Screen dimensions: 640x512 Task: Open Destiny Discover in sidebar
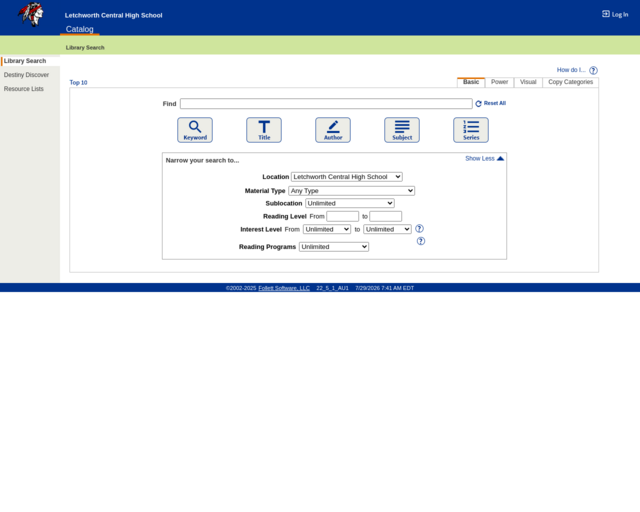point(26,75)
